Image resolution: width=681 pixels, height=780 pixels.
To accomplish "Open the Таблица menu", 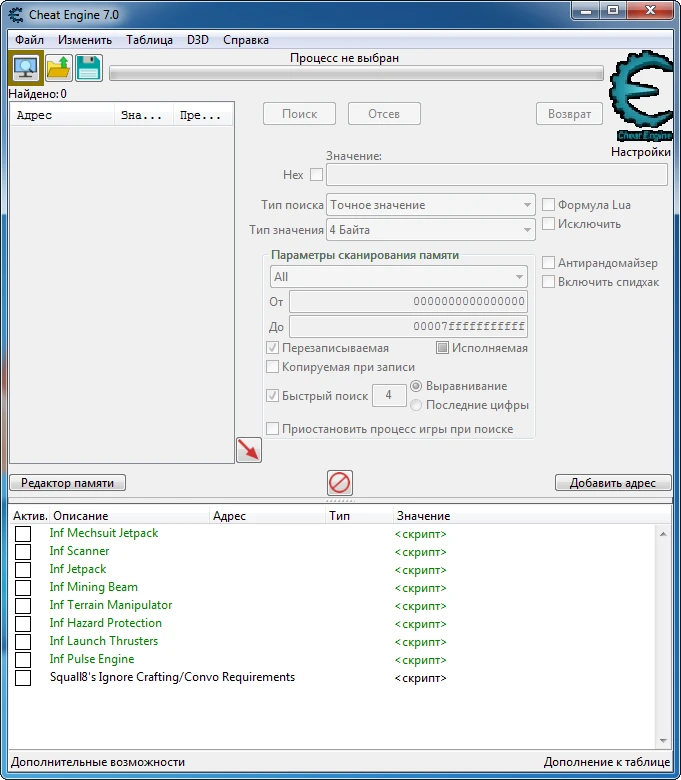I will 149,40.
